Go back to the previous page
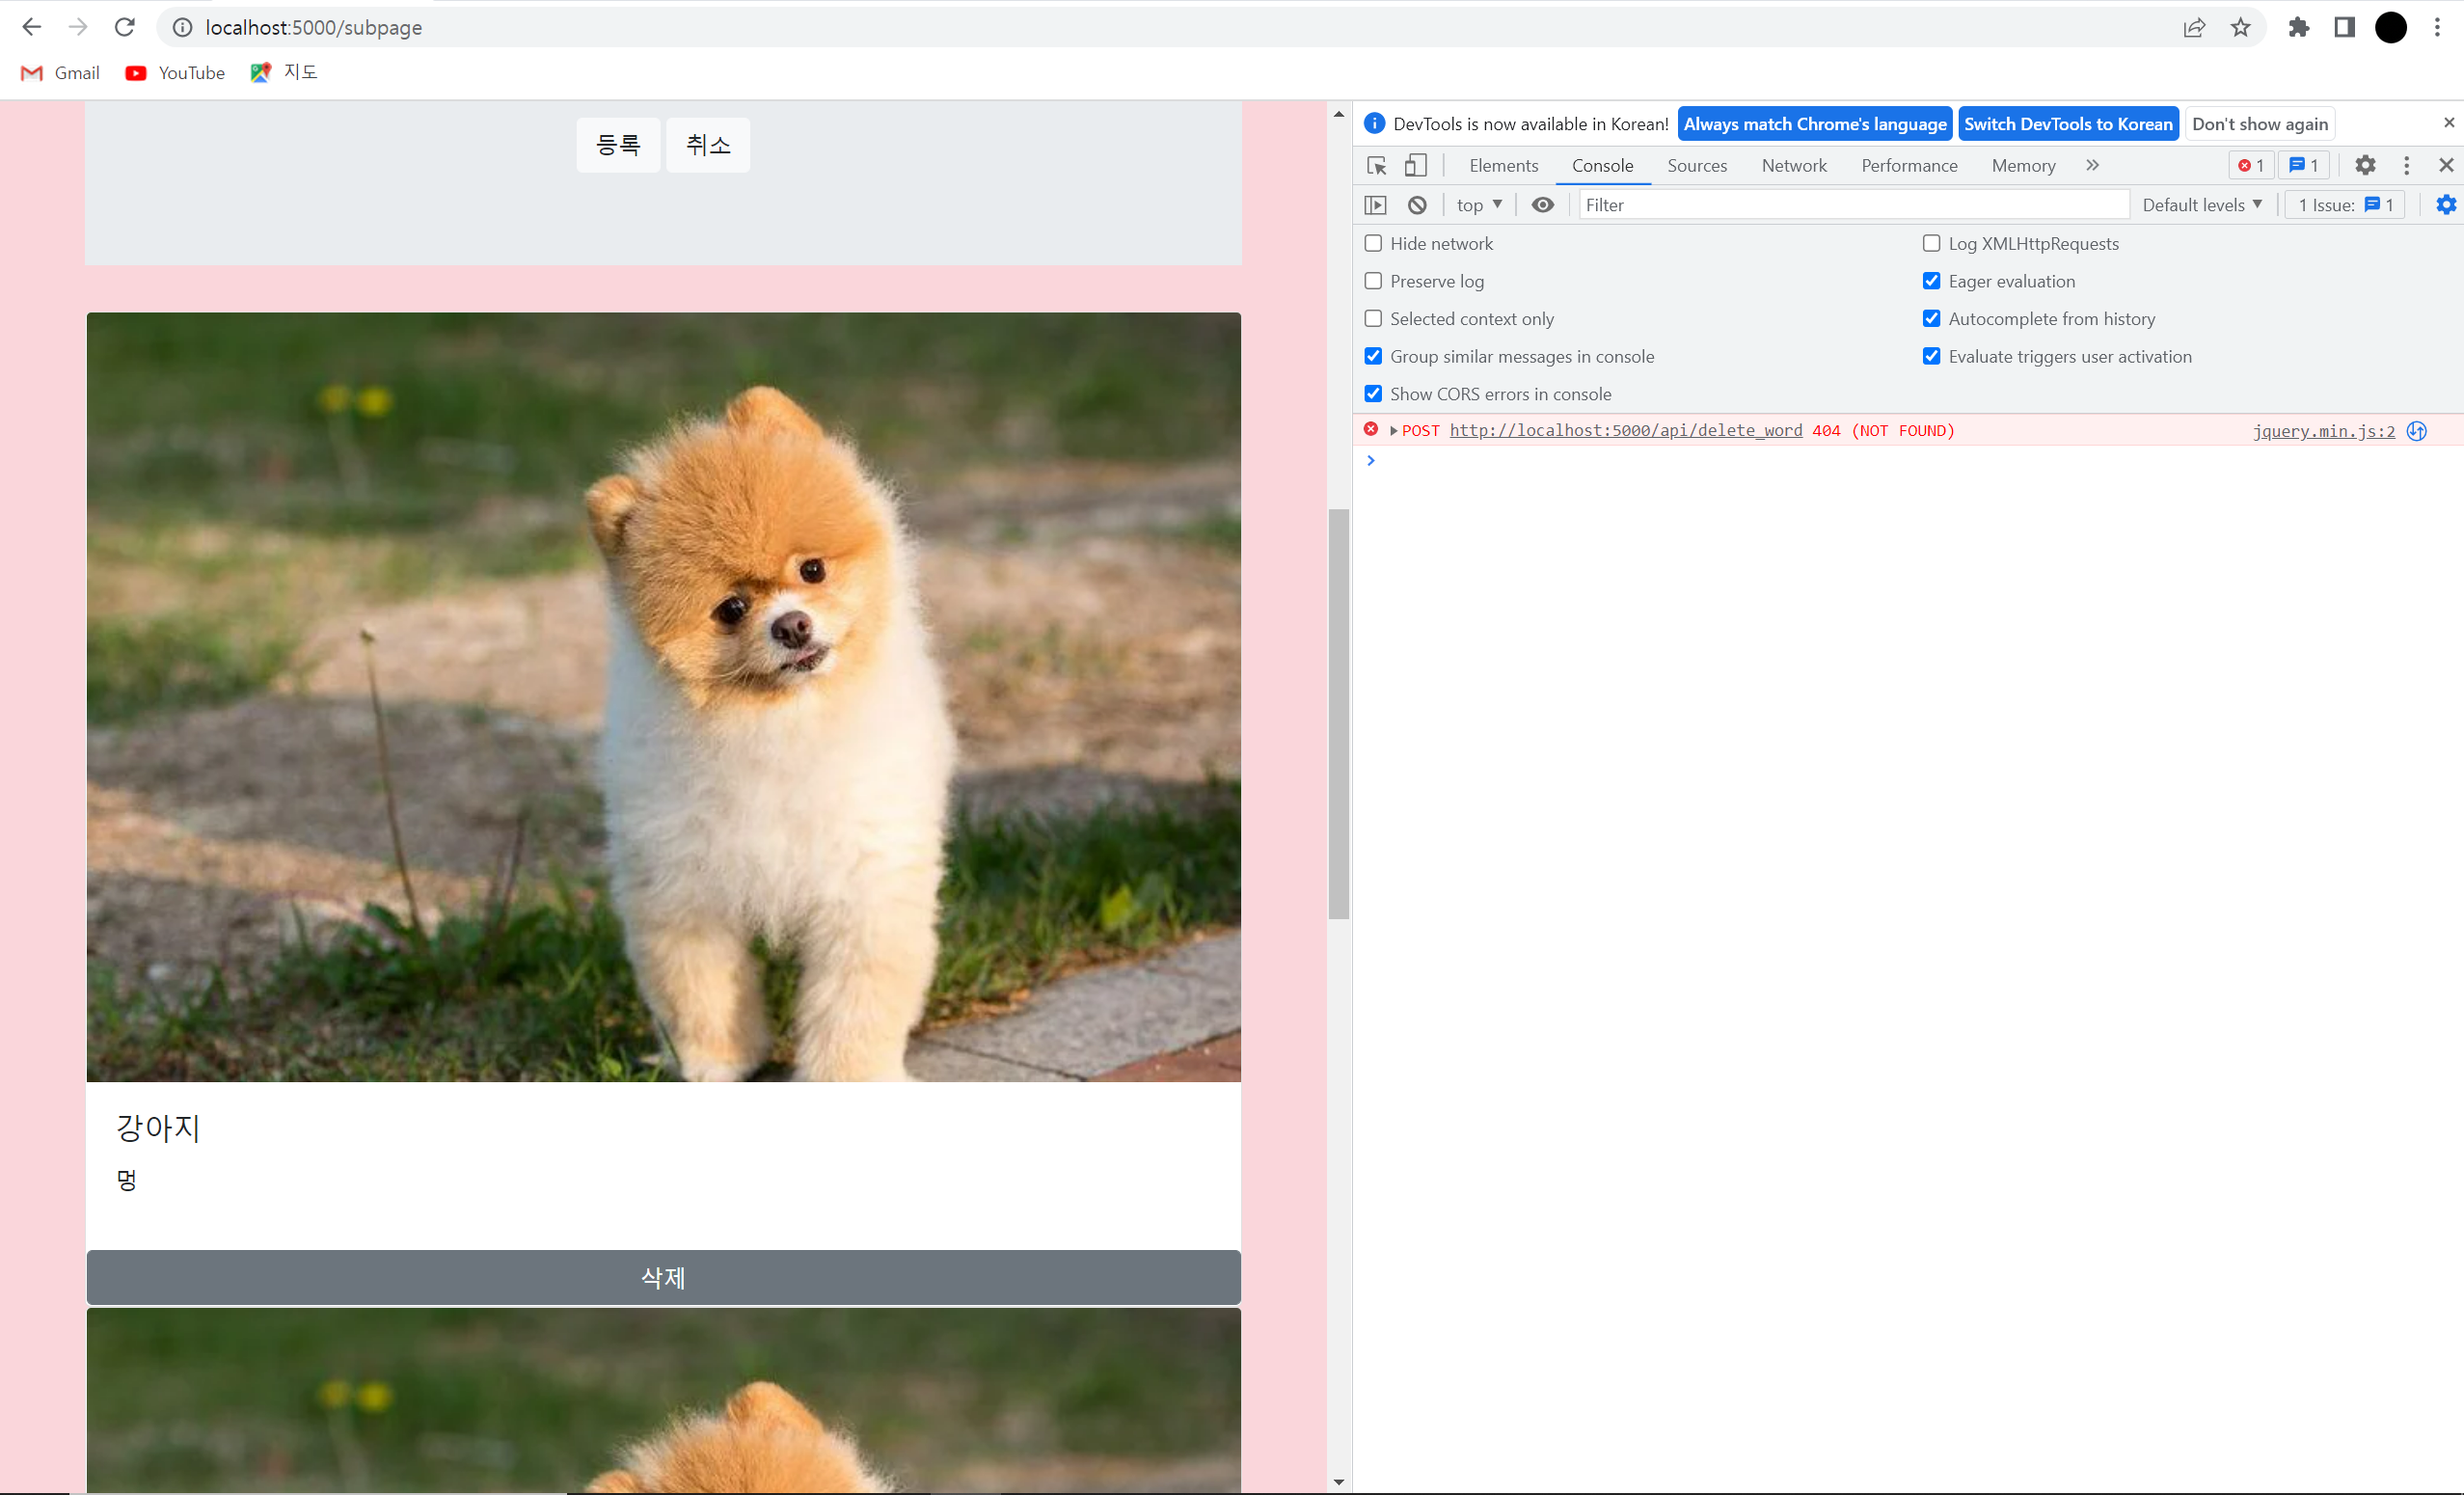The height and width of the screenshot is (1495, 2464). pyautogui.click(x=32, y=27)
